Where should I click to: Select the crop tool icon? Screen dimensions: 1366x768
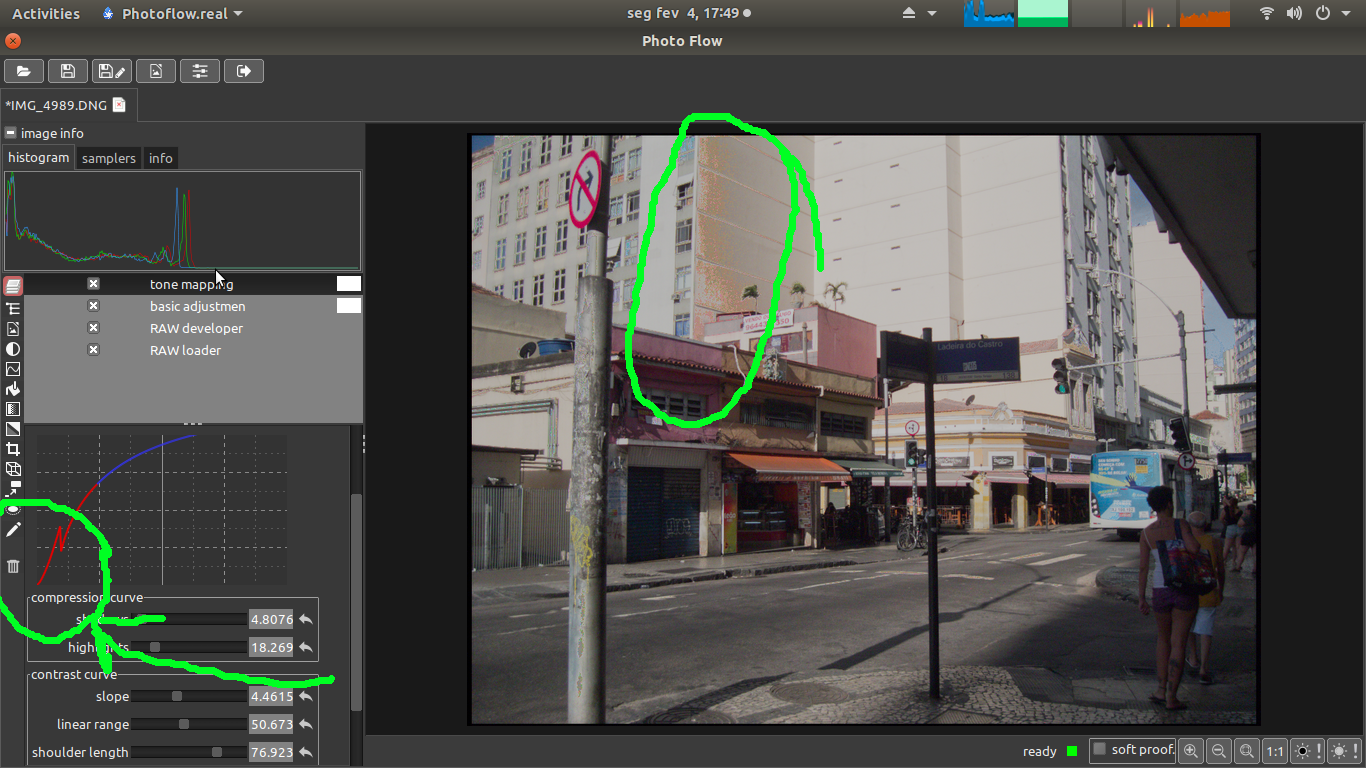[x=13, y=449]
